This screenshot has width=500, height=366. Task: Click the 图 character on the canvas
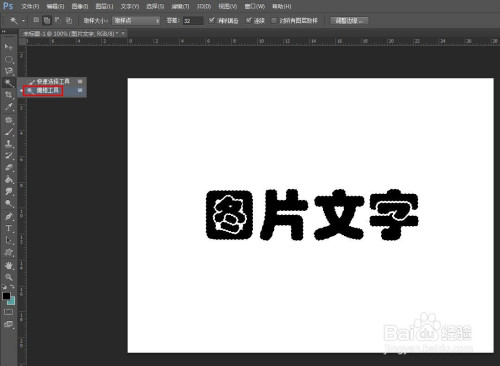click(x=229, y=215)
